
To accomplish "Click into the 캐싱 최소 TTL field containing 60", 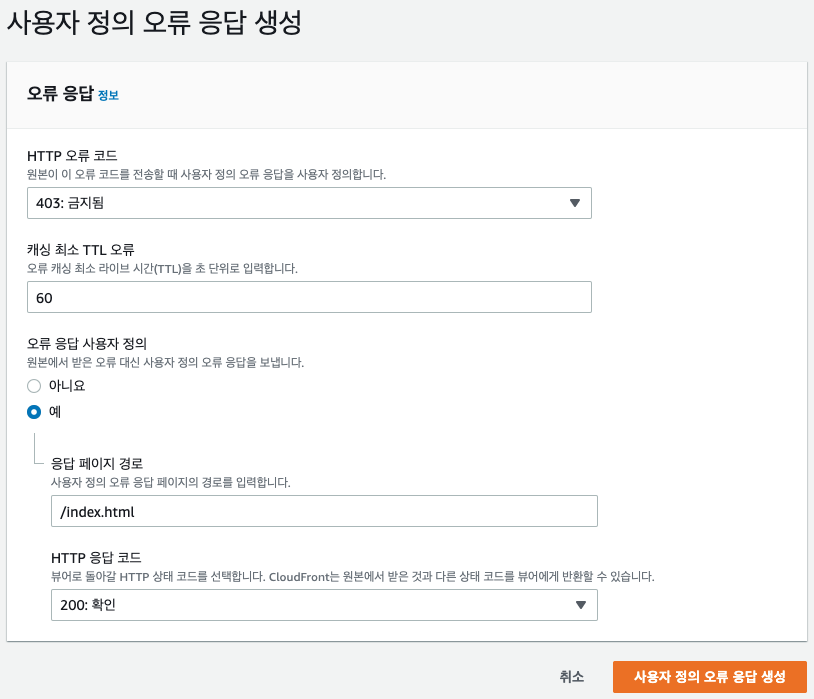I will pyautogui.click(x=309, y=297).
